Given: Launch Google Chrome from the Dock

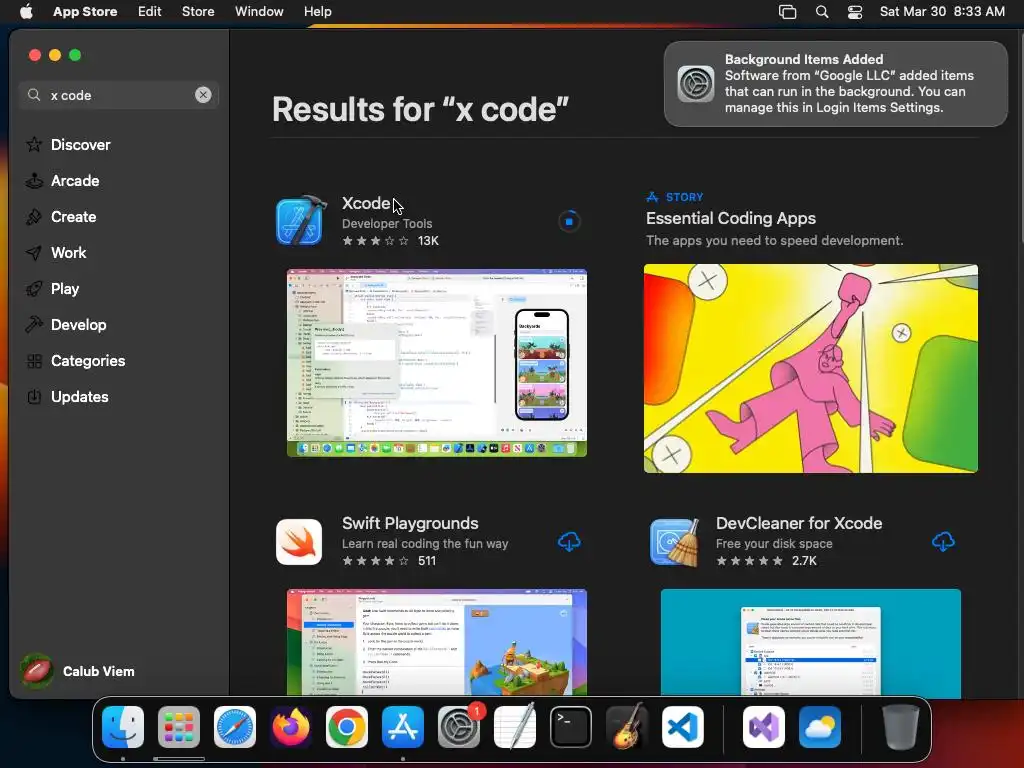Looking at the screenshot, I should [347, 727].
